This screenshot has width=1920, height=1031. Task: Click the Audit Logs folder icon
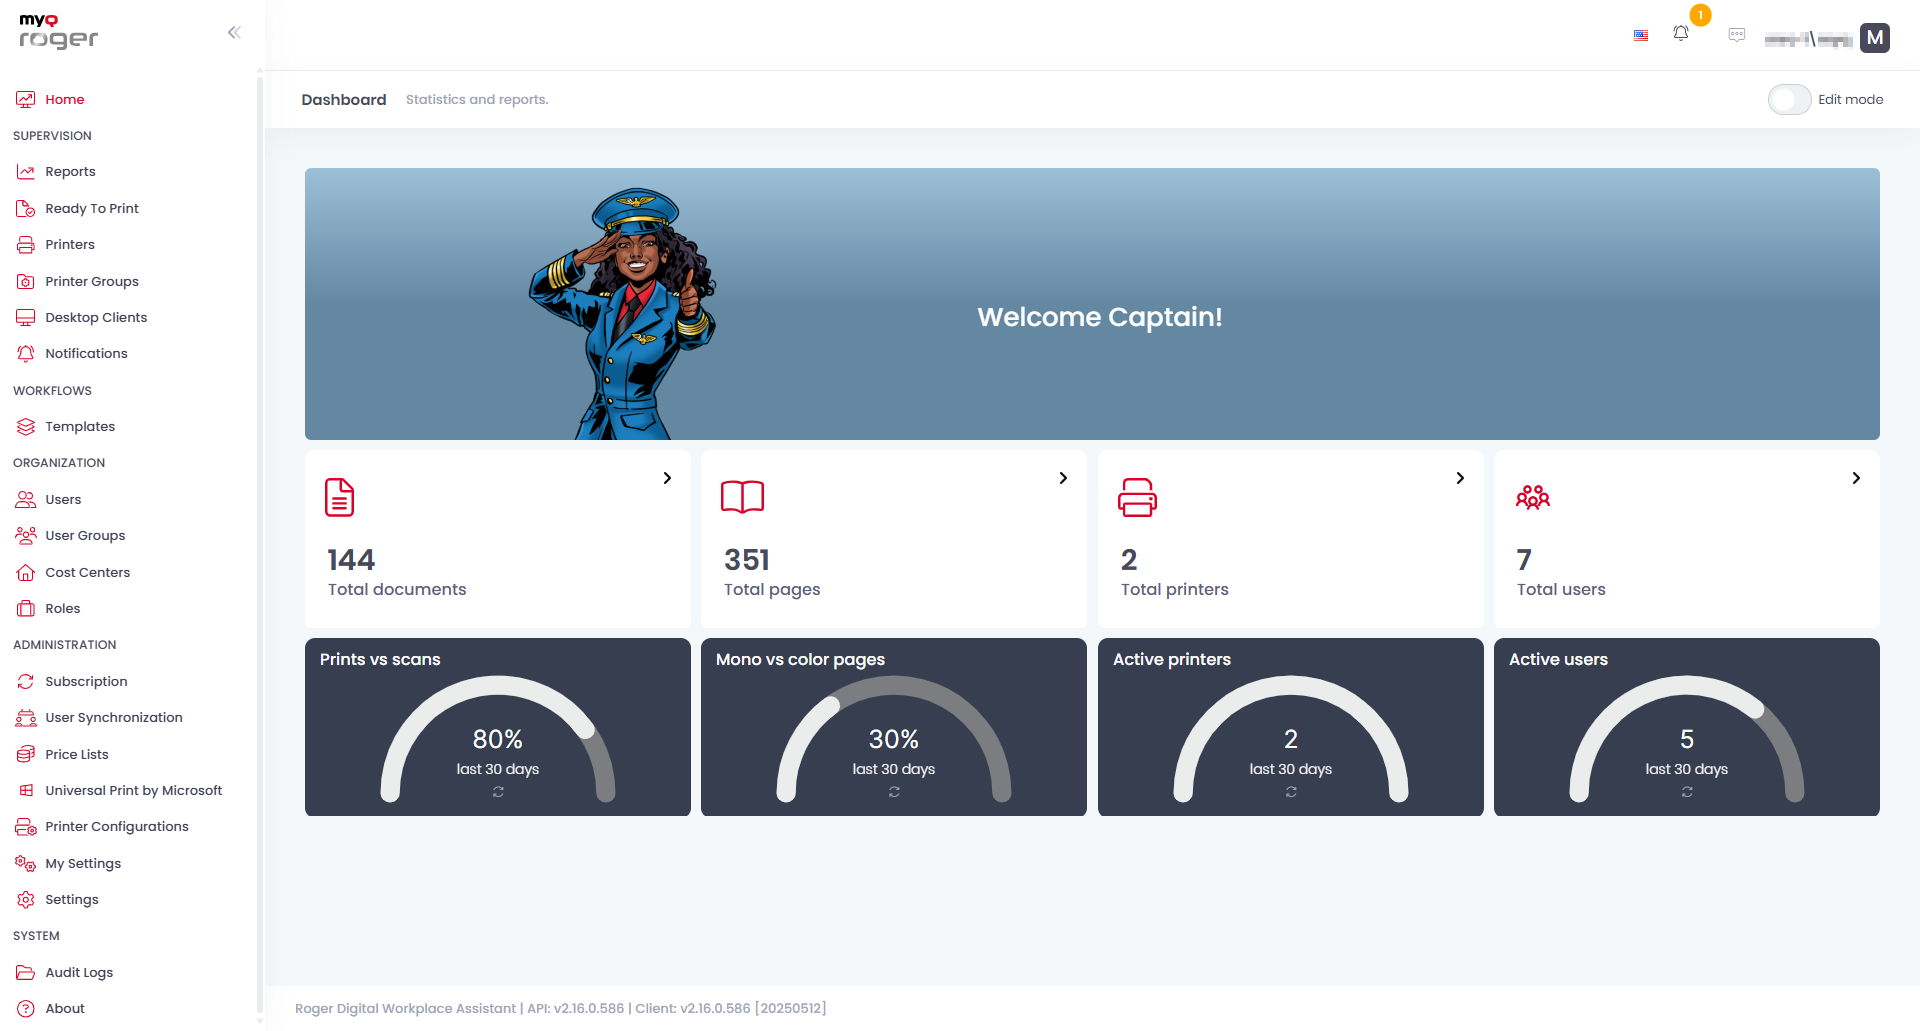click(x=26, y=972)
